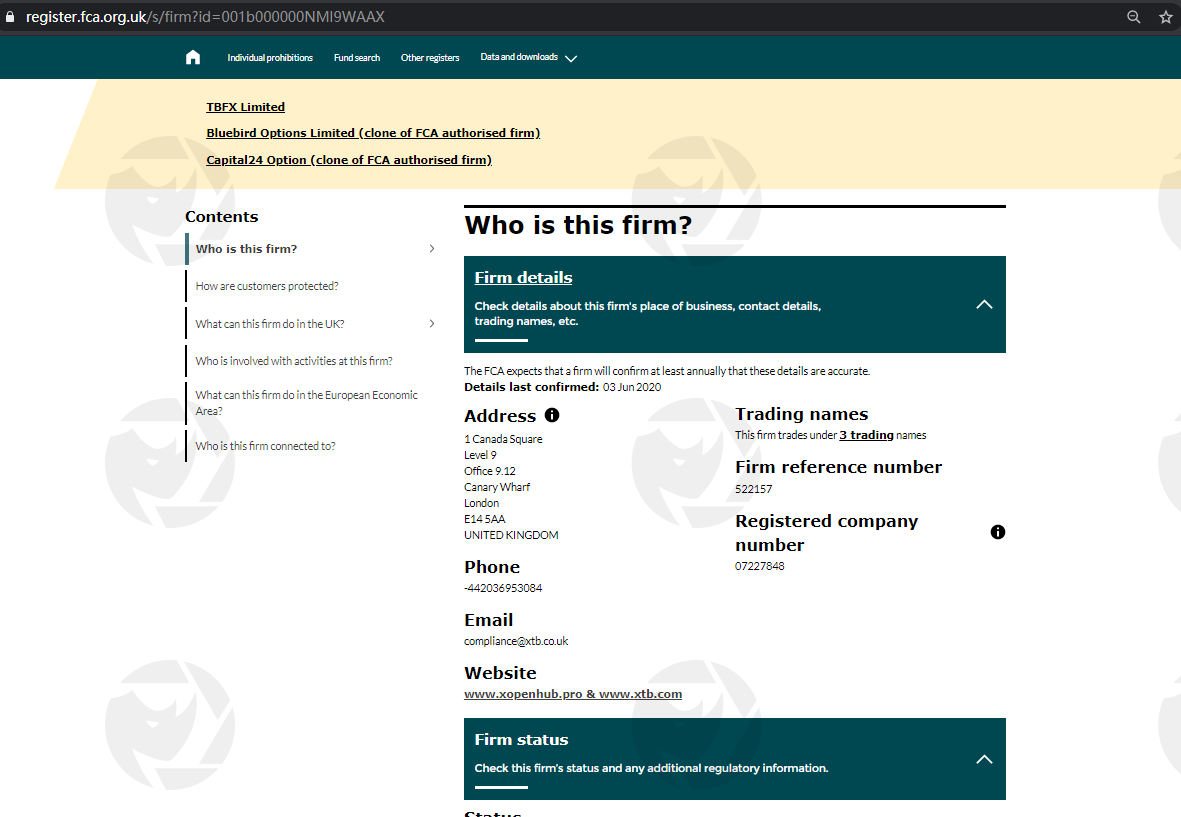This screenshot has height=817, width=1181.
Task: Click the firm email compliance@xtb.co.uk
Action: click(x=516, y=642)
